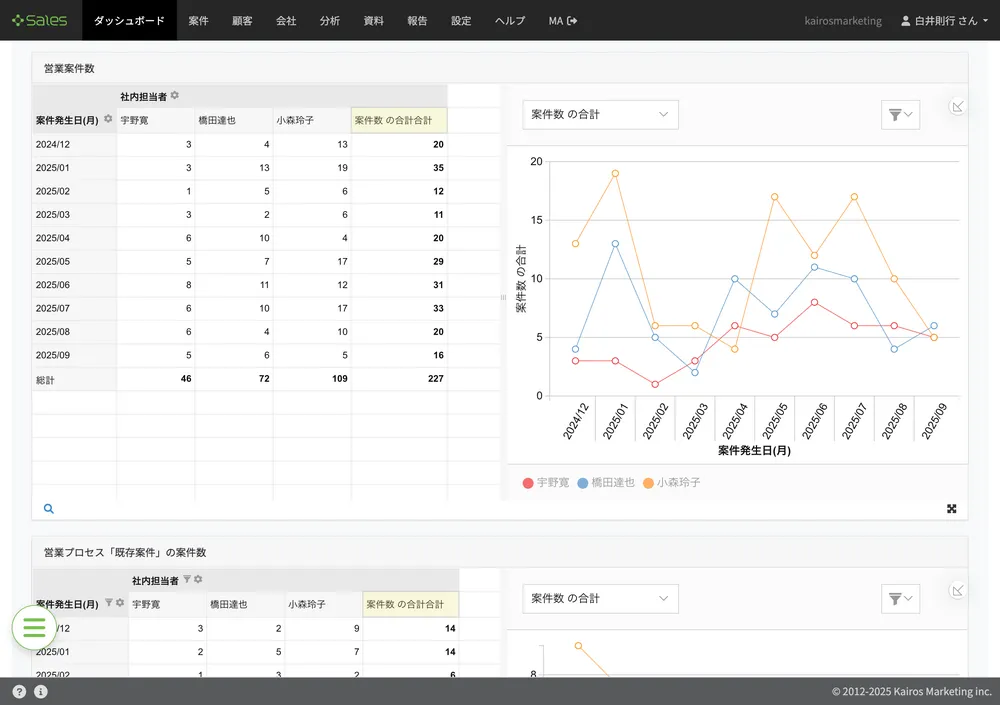The width and height of the screenshot is (1000, 705).
Task: Expand 営業案件数 panel to fullscreen
Action: 951,509
